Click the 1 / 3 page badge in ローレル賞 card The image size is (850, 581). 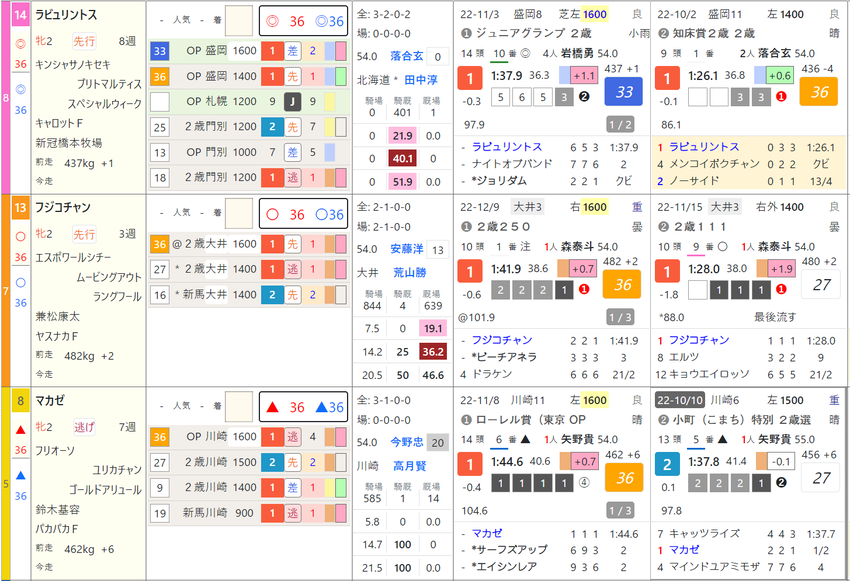click(620, 511)
